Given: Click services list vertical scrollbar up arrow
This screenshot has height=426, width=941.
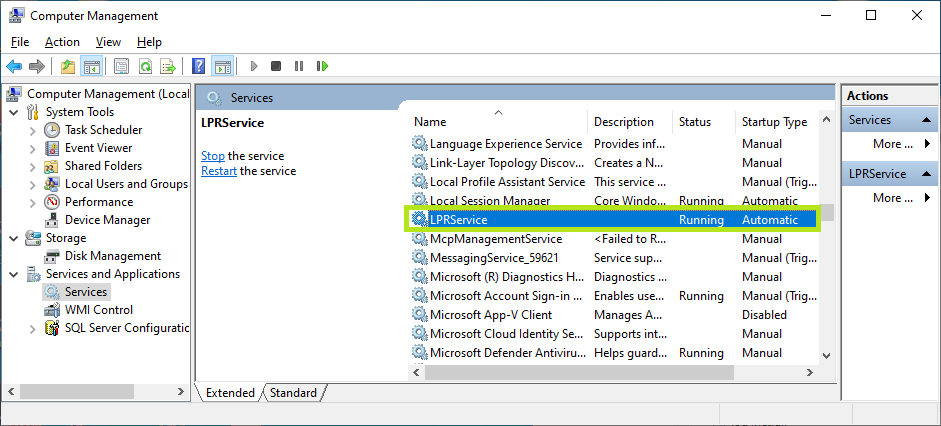Looking at the screenshot, I should [826, 120].
